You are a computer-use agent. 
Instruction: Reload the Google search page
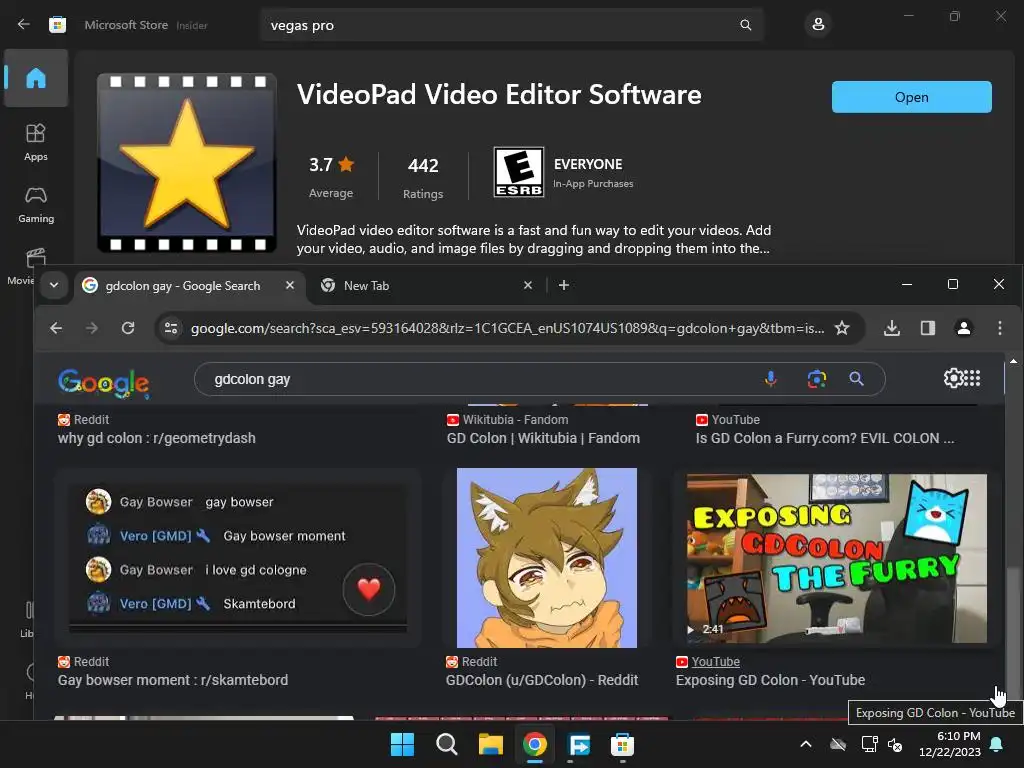(x=128, y=328)
